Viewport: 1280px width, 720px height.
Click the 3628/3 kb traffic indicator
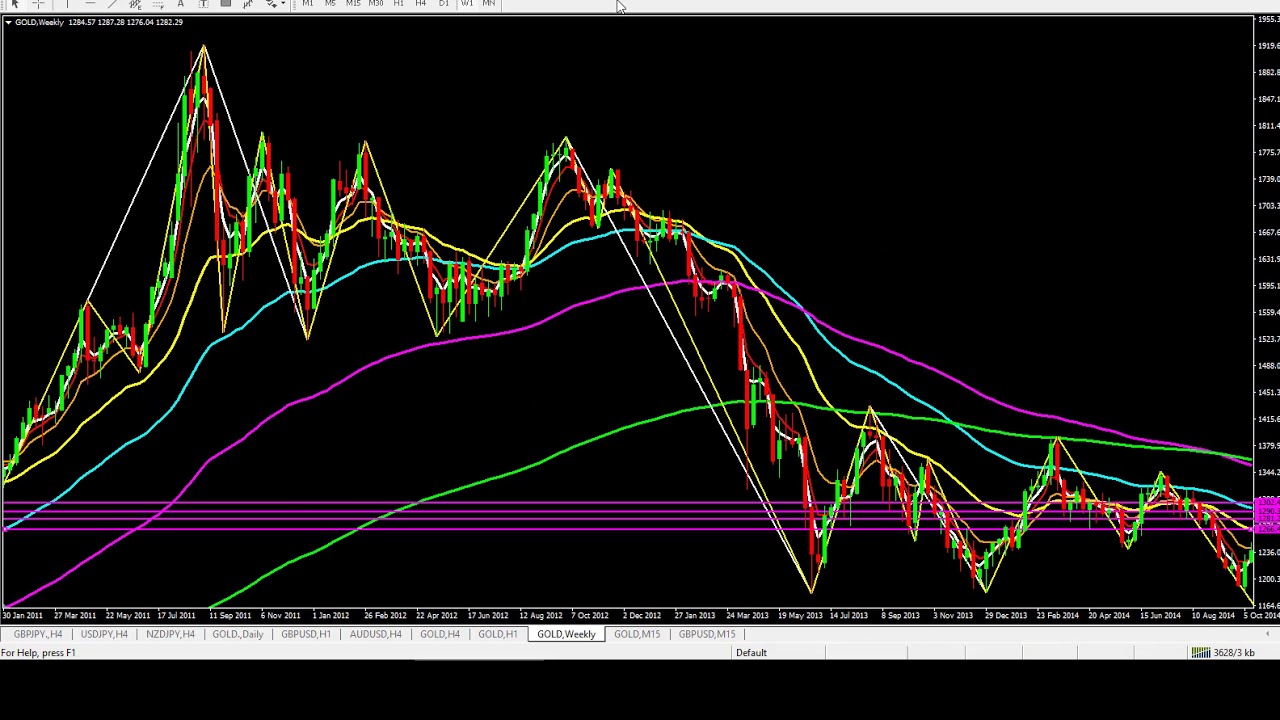pyautogui.click(x=1234, y=653)
